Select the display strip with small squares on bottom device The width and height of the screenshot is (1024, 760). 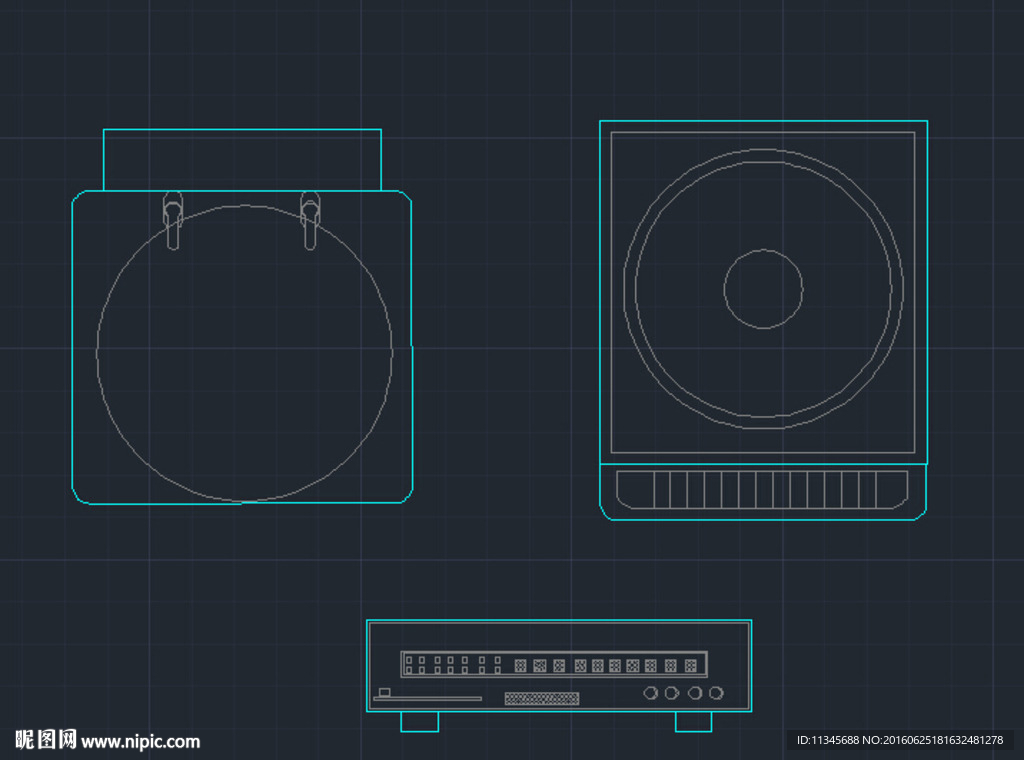pyautogui.click(x=554, y=665)
